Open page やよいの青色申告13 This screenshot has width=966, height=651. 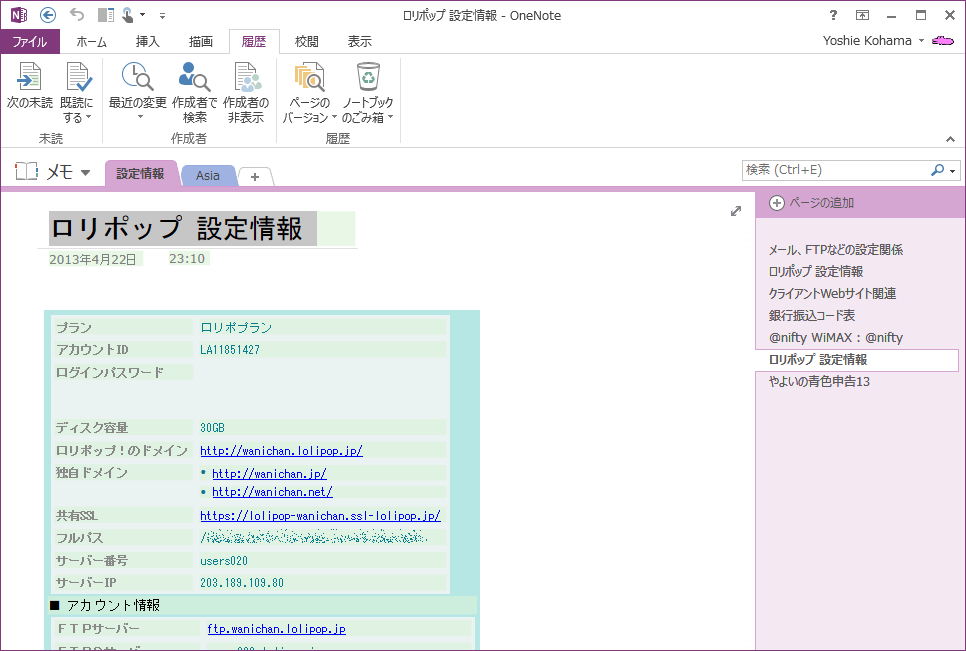(x=819, y=382)
